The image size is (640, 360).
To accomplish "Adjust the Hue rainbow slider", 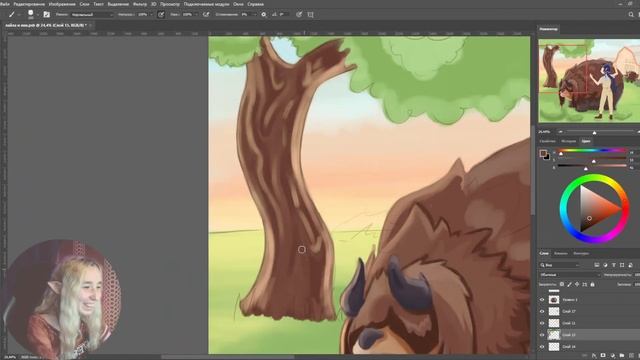I will [x=592, y=151].
